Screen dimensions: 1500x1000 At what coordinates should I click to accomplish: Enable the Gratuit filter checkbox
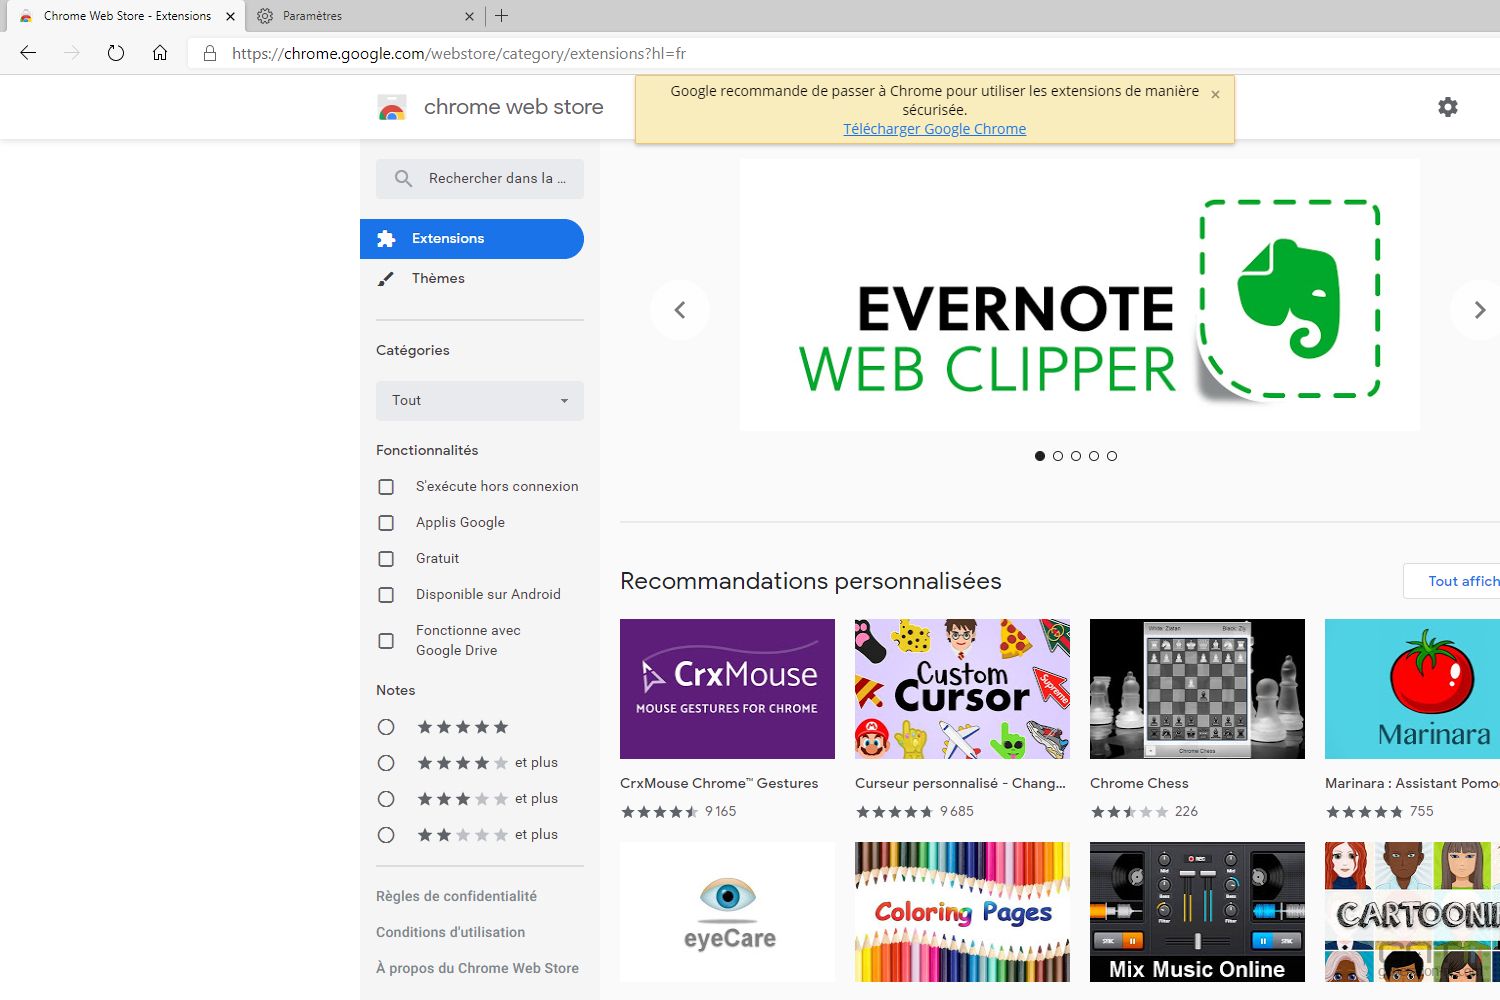386,559
